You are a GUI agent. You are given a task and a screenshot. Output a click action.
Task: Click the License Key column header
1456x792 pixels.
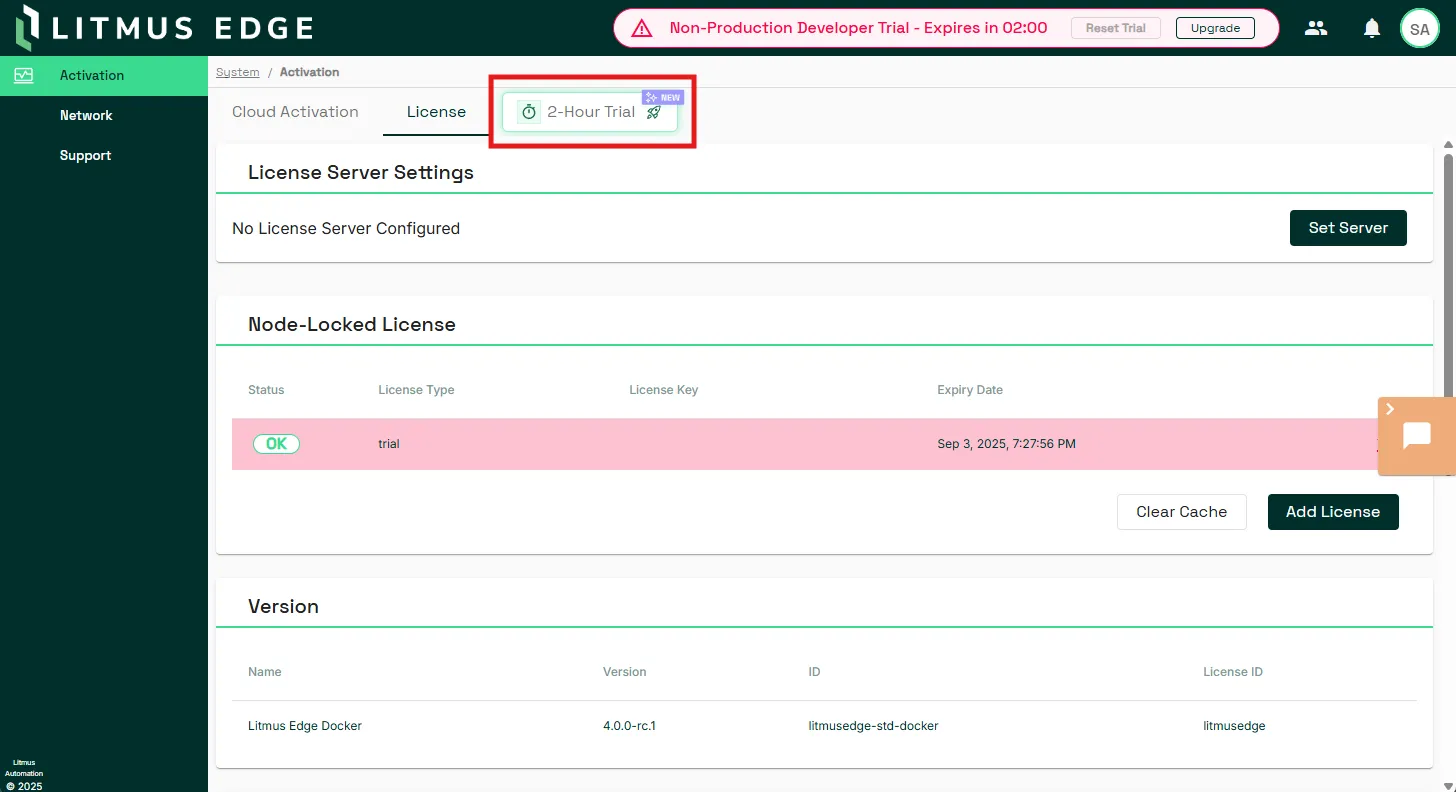coord(663,390)
